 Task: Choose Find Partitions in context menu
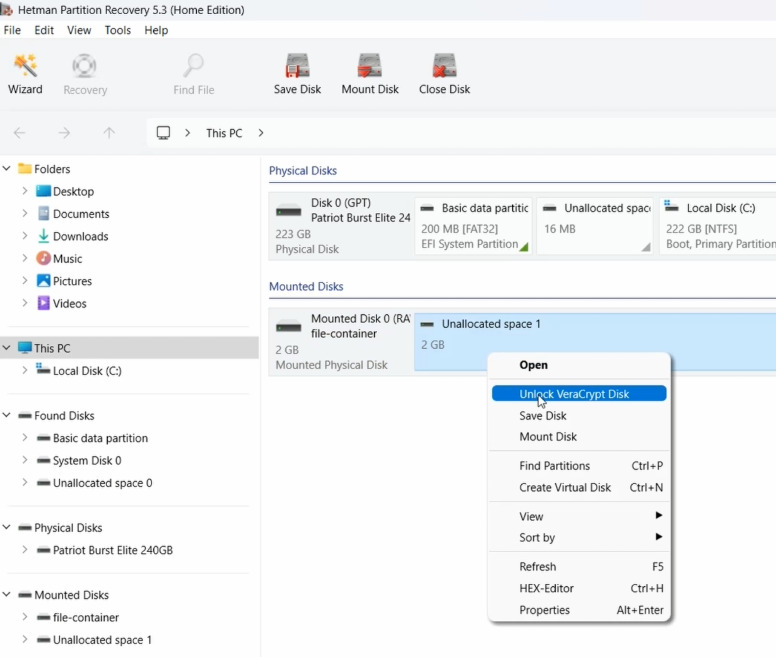coord(579,466)
